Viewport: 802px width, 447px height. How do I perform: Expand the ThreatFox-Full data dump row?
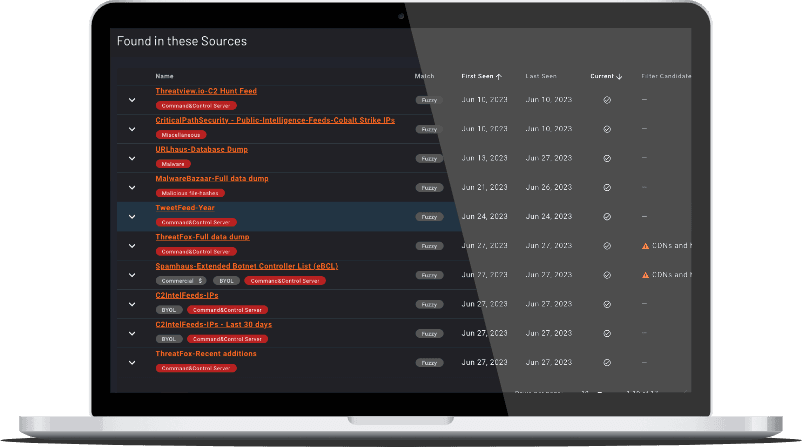point(132,246)
